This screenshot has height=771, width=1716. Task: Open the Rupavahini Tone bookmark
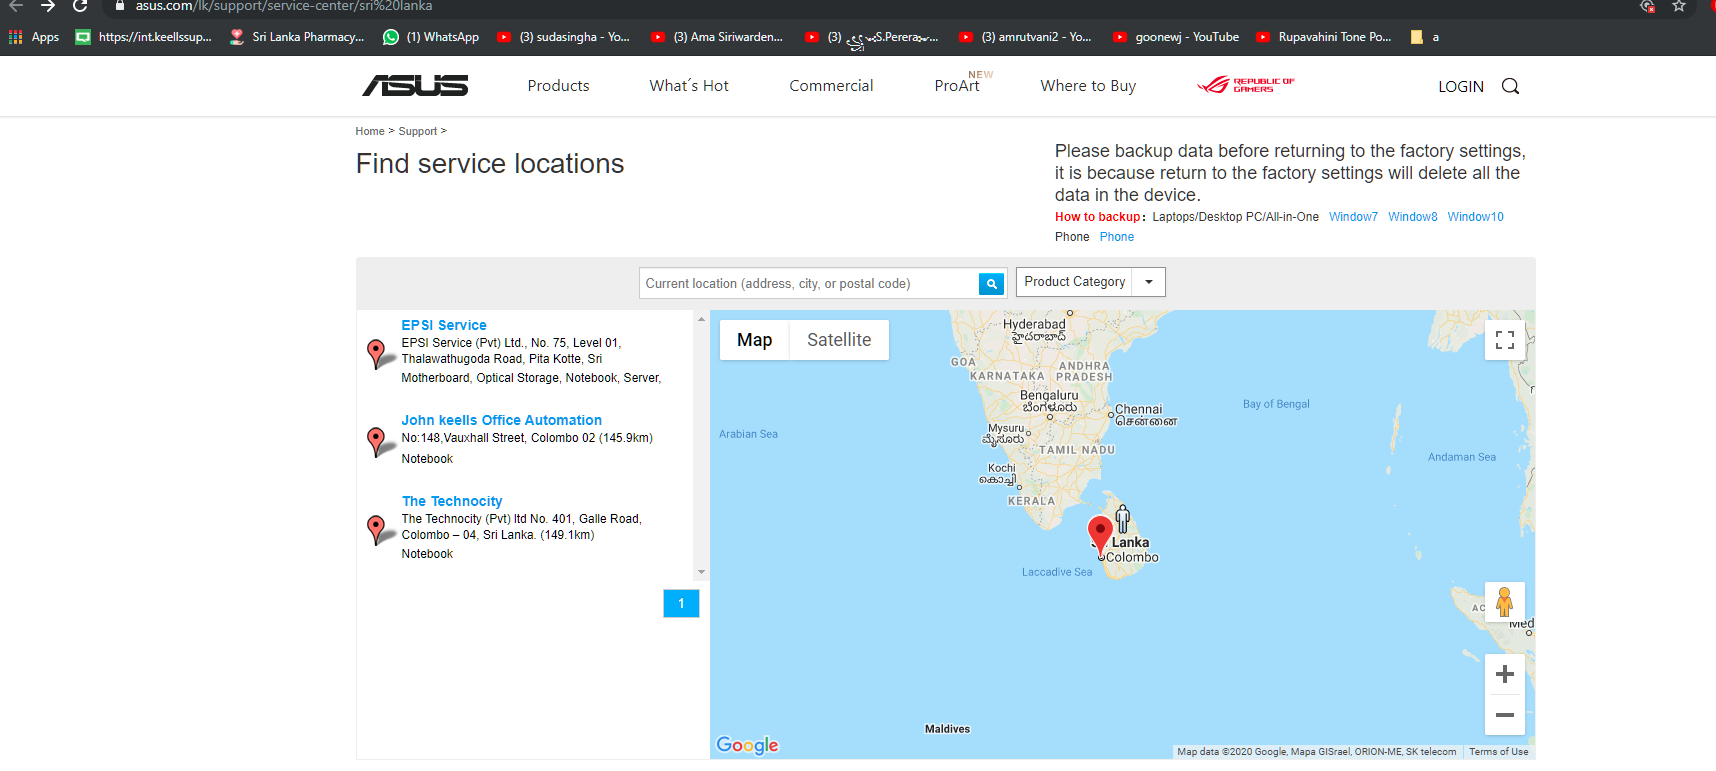coord(1324,37)
